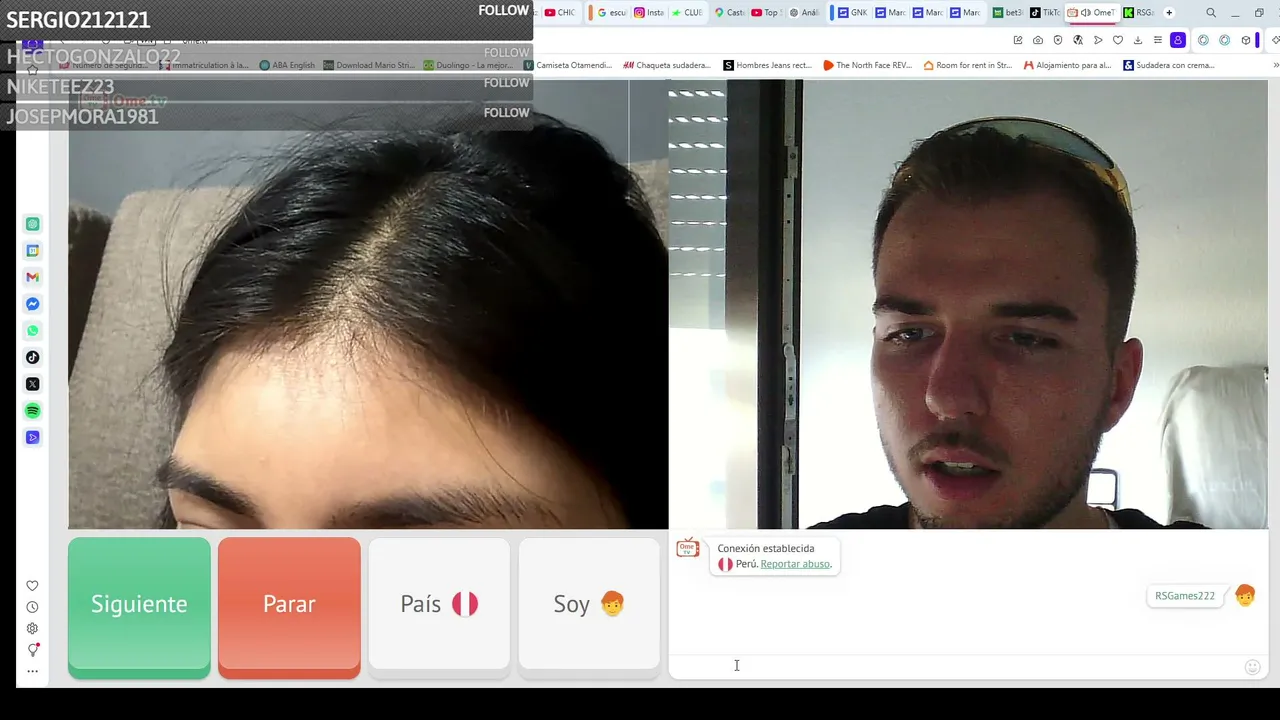Open browsing history clock icon in sidebar

tap(32, 607)
